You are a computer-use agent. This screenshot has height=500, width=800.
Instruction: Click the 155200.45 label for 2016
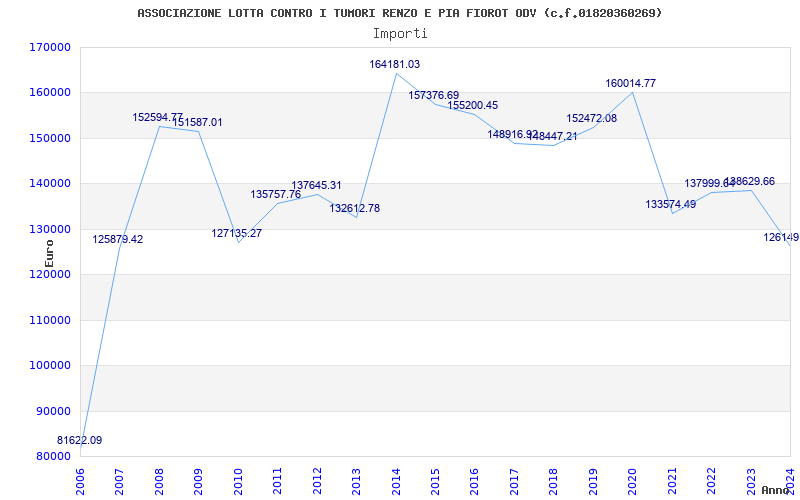point(473,106)
